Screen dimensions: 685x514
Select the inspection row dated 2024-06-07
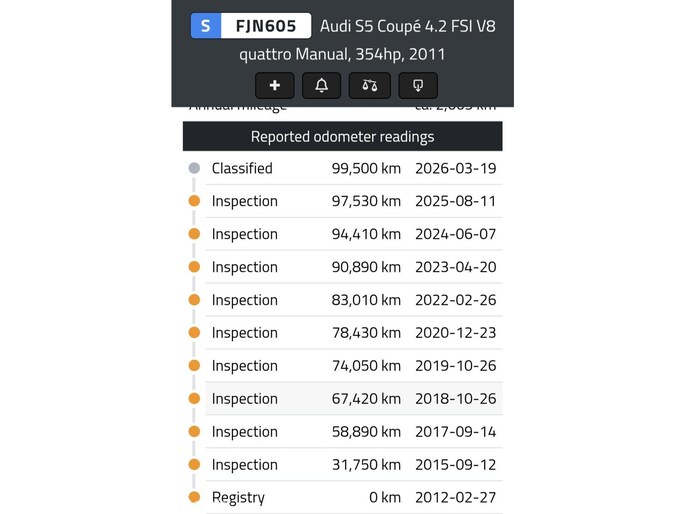point(353,234)
